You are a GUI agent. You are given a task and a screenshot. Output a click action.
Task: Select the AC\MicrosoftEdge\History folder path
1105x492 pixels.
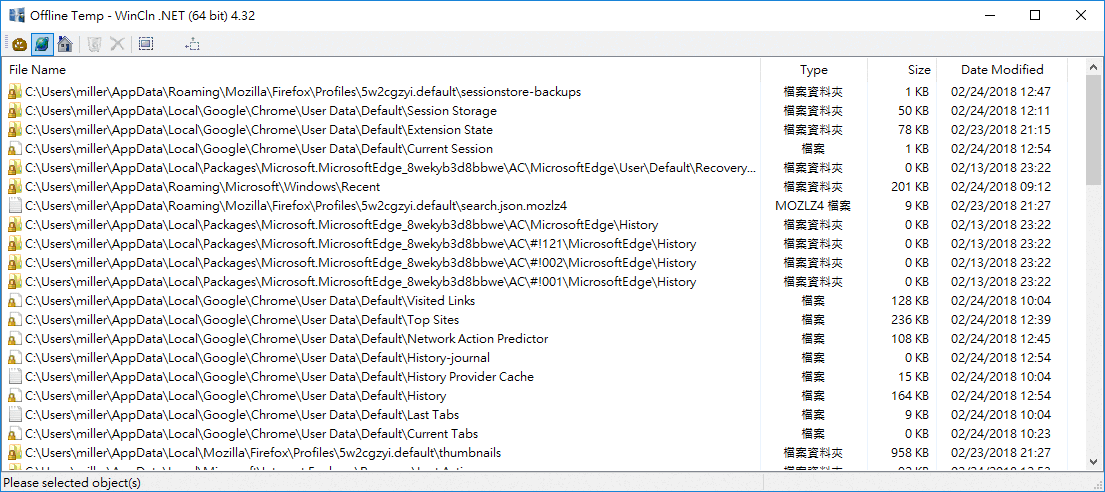point(342,225)
